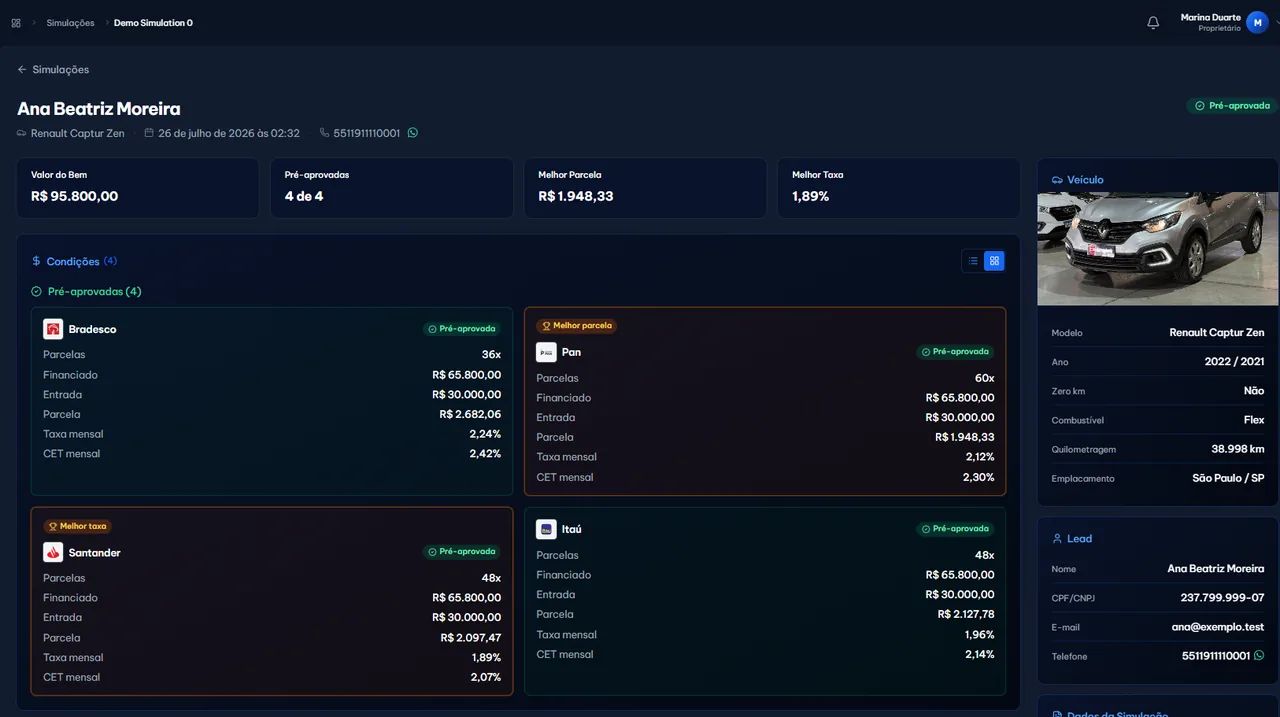The height and width of the screenshot is (717, 1280).
Task: Click the car icon beside Renault Captur Zen
Action: 22,133
